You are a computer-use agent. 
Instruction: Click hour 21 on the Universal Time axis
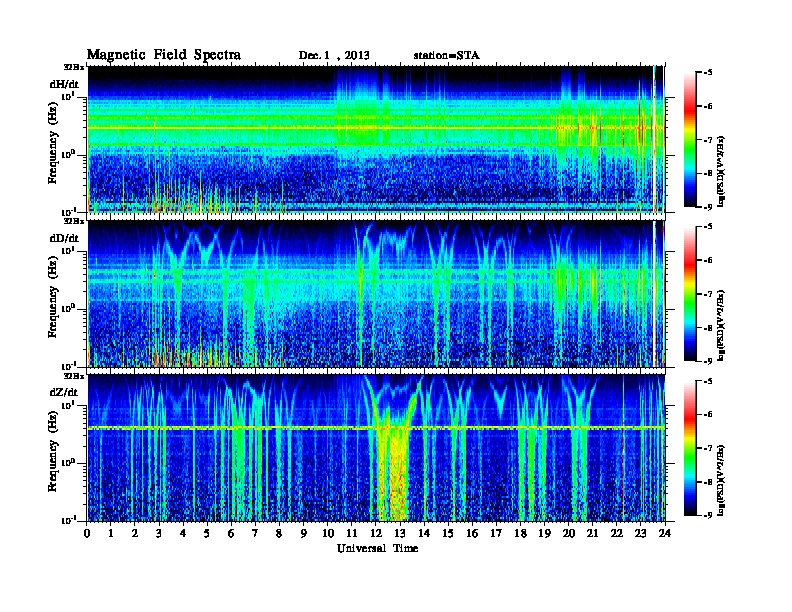click(x=592, y=533)
